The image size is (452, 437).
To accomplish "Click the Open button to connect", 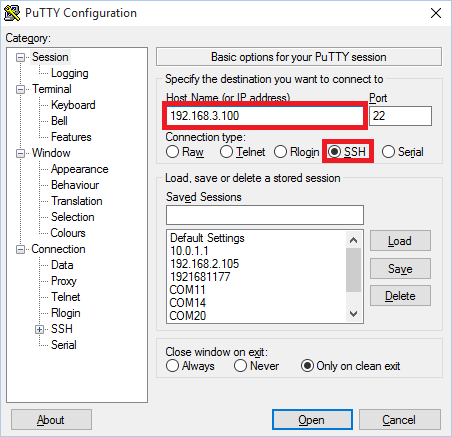I will click(x=312, y=420).
